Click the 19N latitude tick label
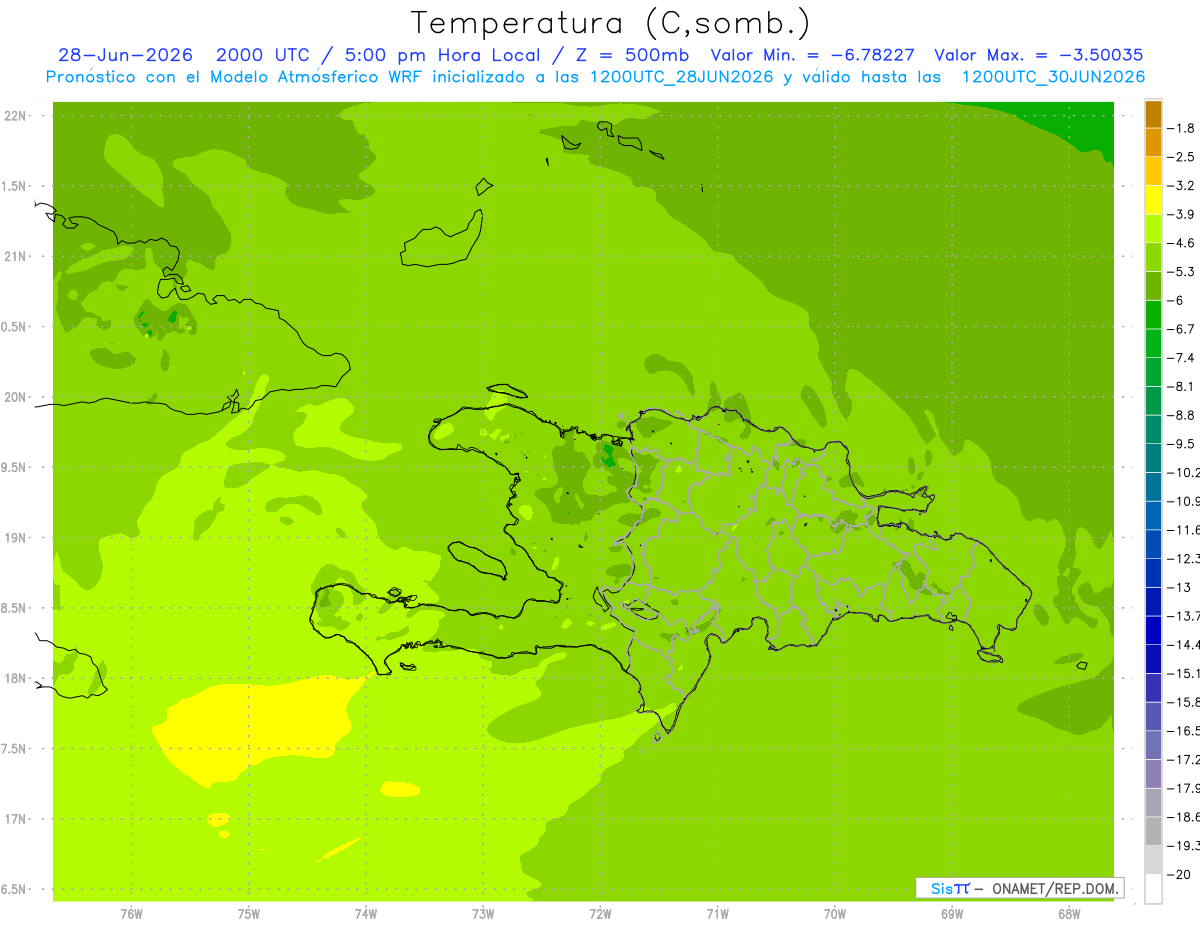Screen dimensions: 1200x927 click(15, 538)
